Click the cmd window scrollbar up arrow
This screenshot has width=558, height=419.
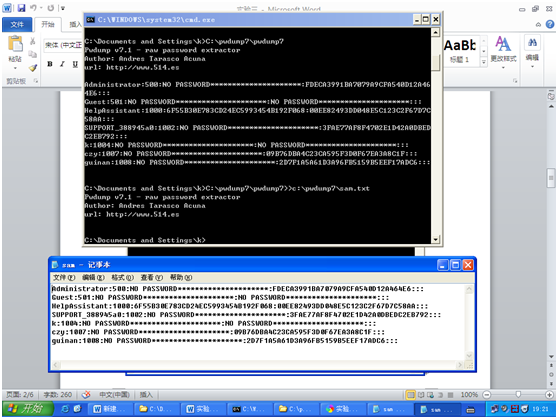(x=436, y=32)
